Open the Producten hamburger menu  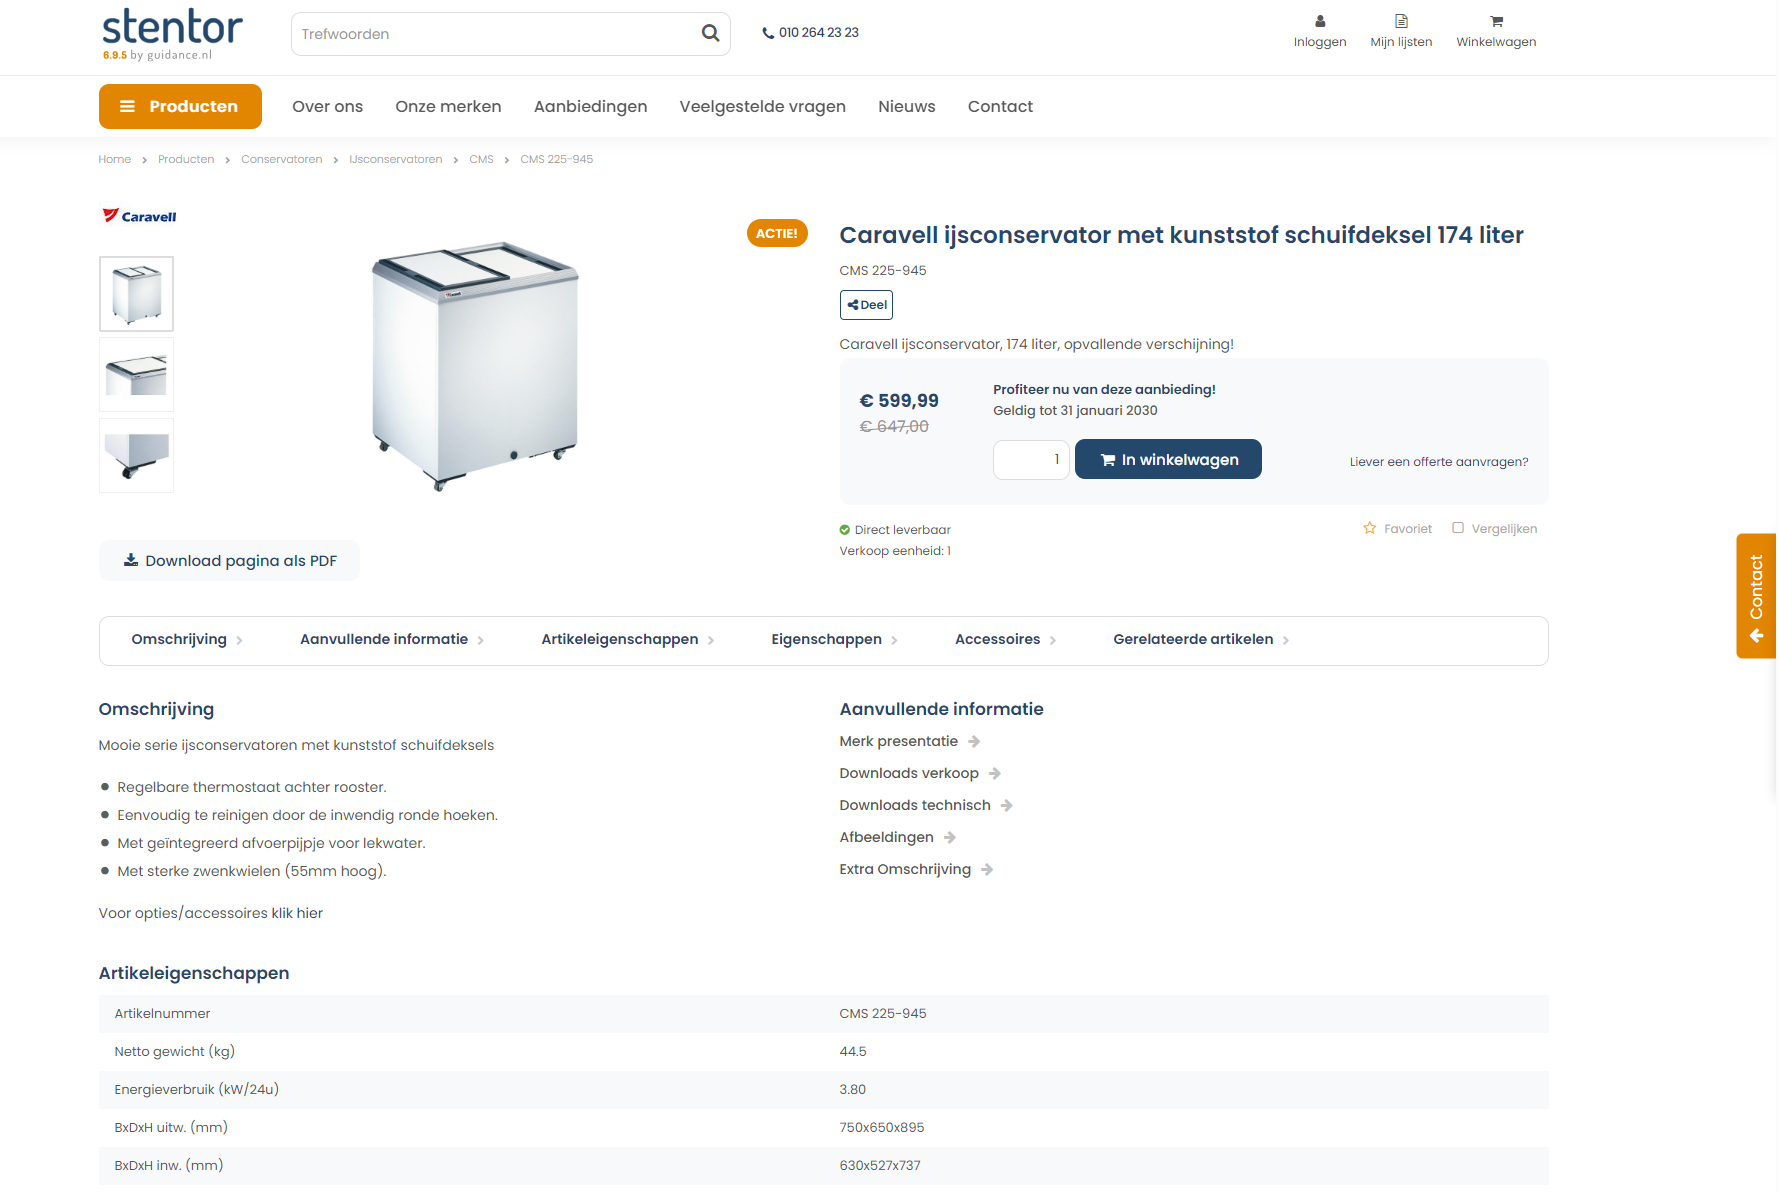point(180,107)
